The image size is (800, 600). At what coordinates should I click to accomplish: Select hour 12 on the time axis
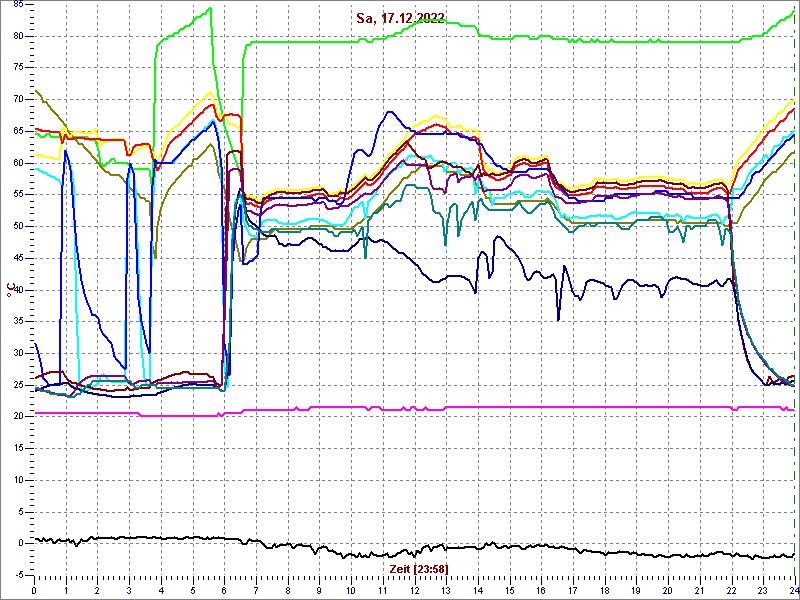[x=414, y=591]
